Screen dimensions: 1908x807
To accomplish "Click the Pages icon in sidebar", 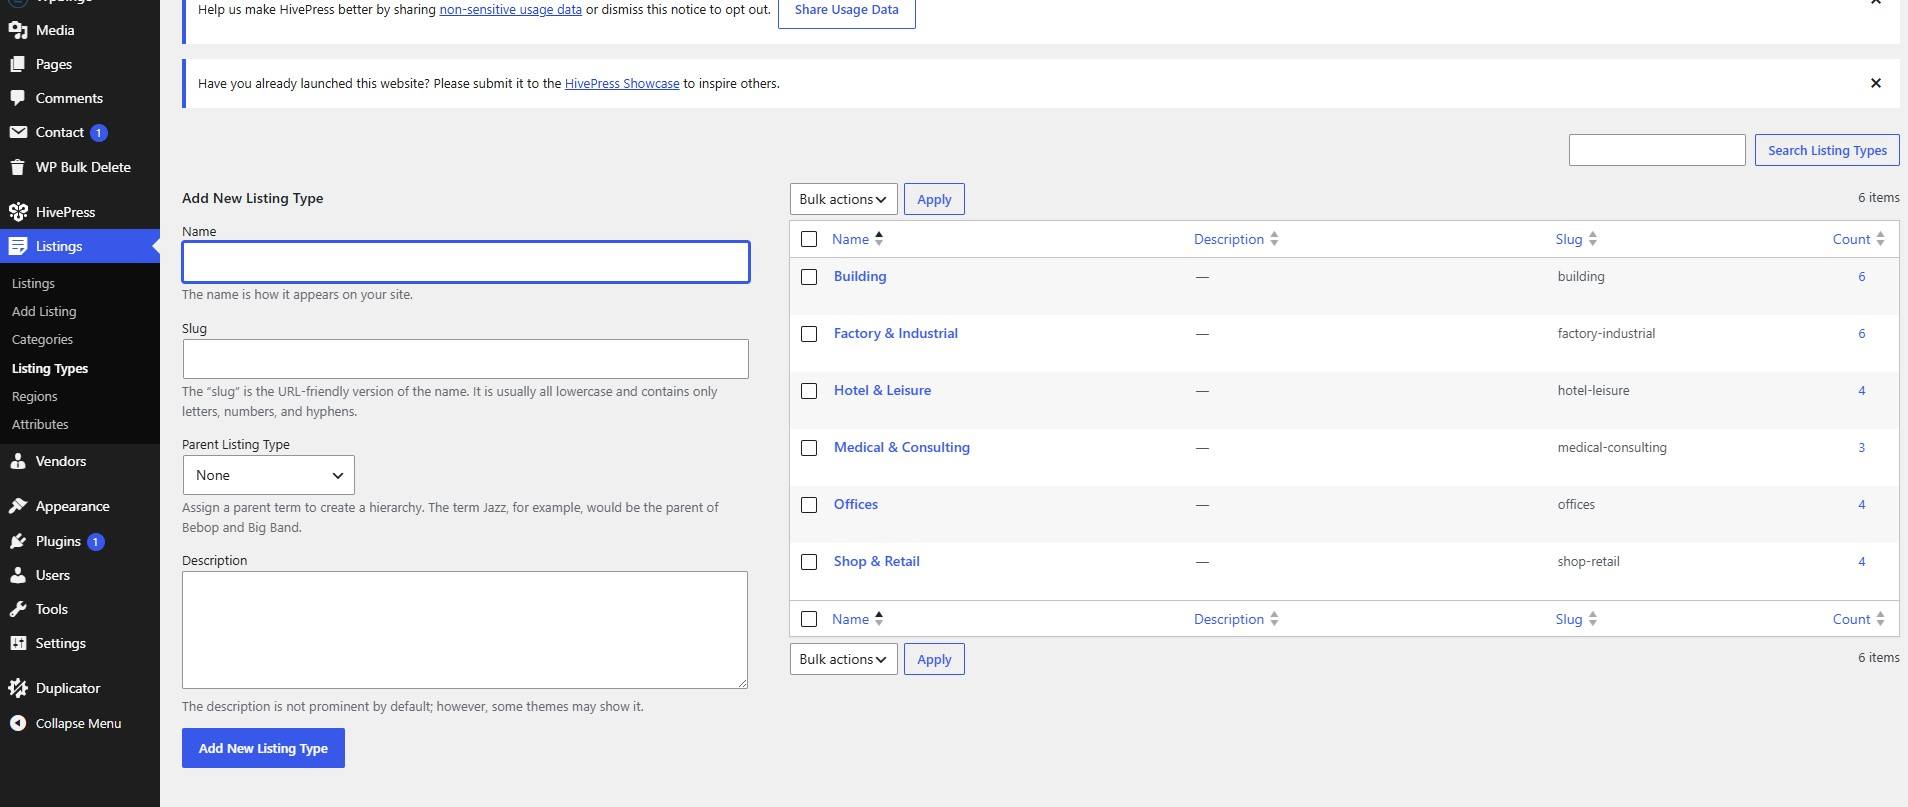I will 17,64.
